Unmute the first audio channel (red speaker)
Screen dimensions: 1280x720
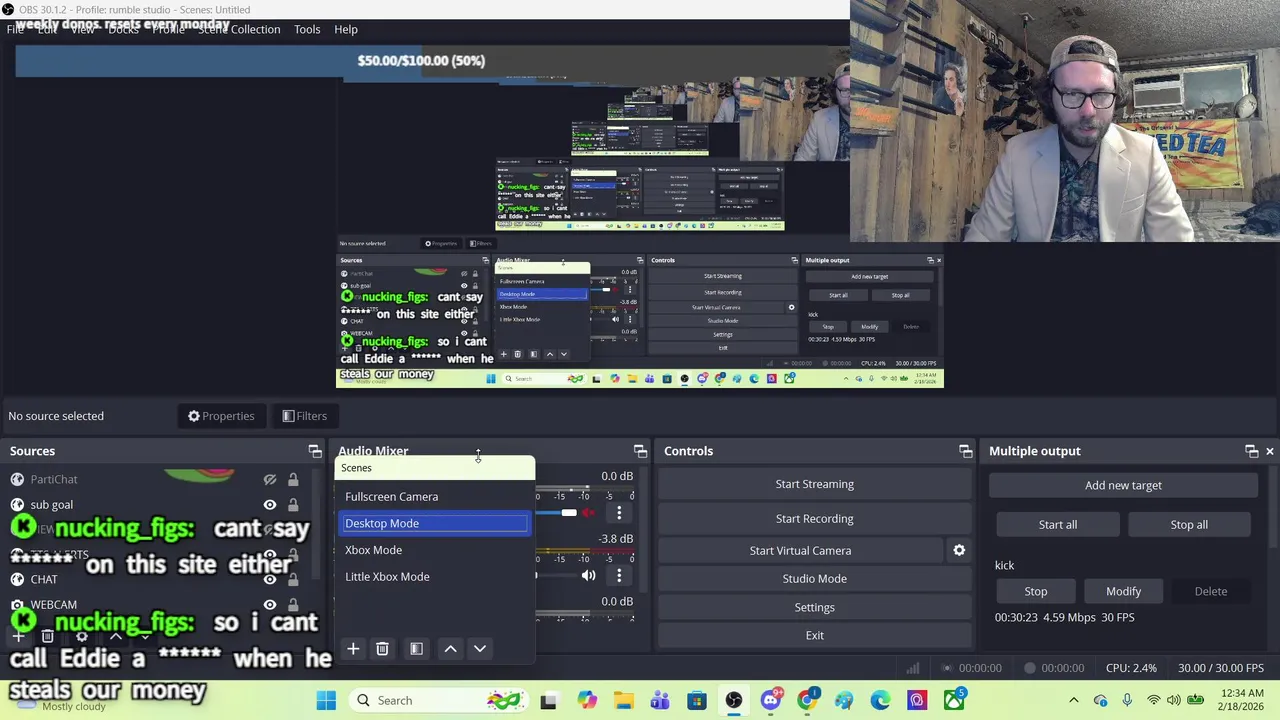(589, 513)
